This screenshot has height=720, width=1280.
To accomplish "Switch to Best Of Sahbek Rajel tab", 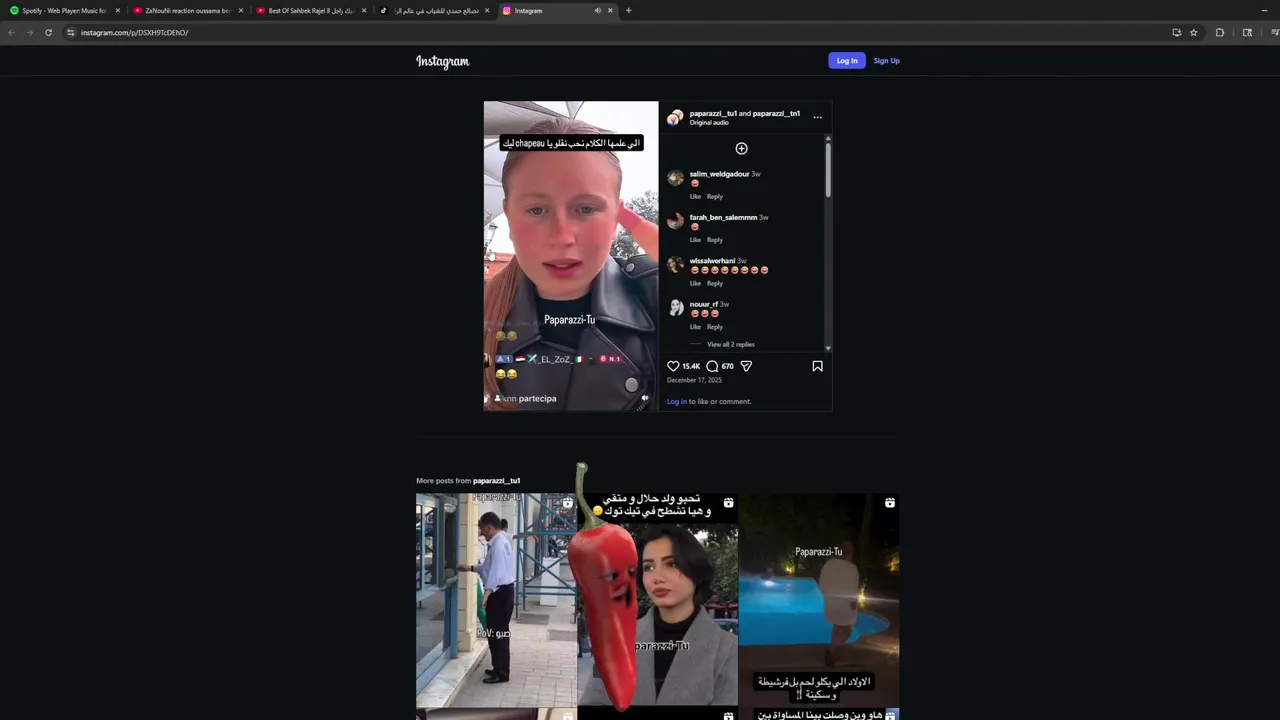I will click(x=309, y=10).
